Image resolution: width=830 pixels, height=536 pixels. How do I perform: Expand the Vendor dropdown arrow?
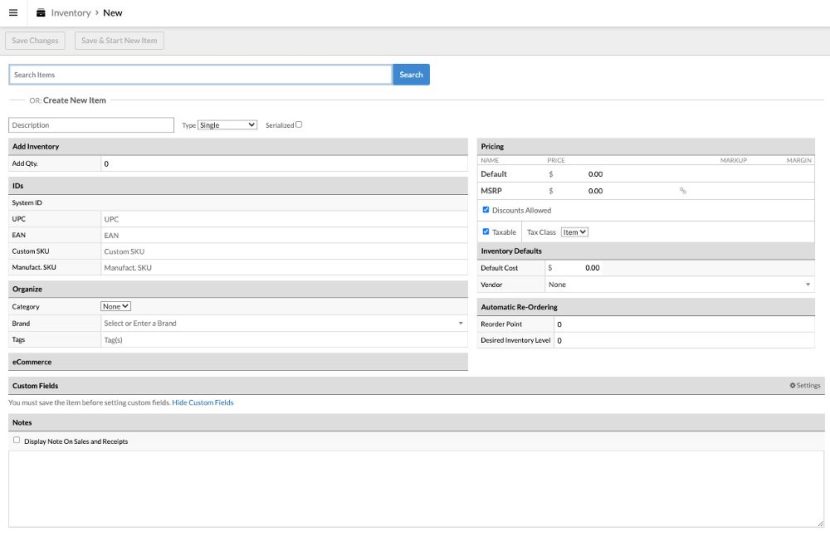pyautogui.click(x=807, y=285)
